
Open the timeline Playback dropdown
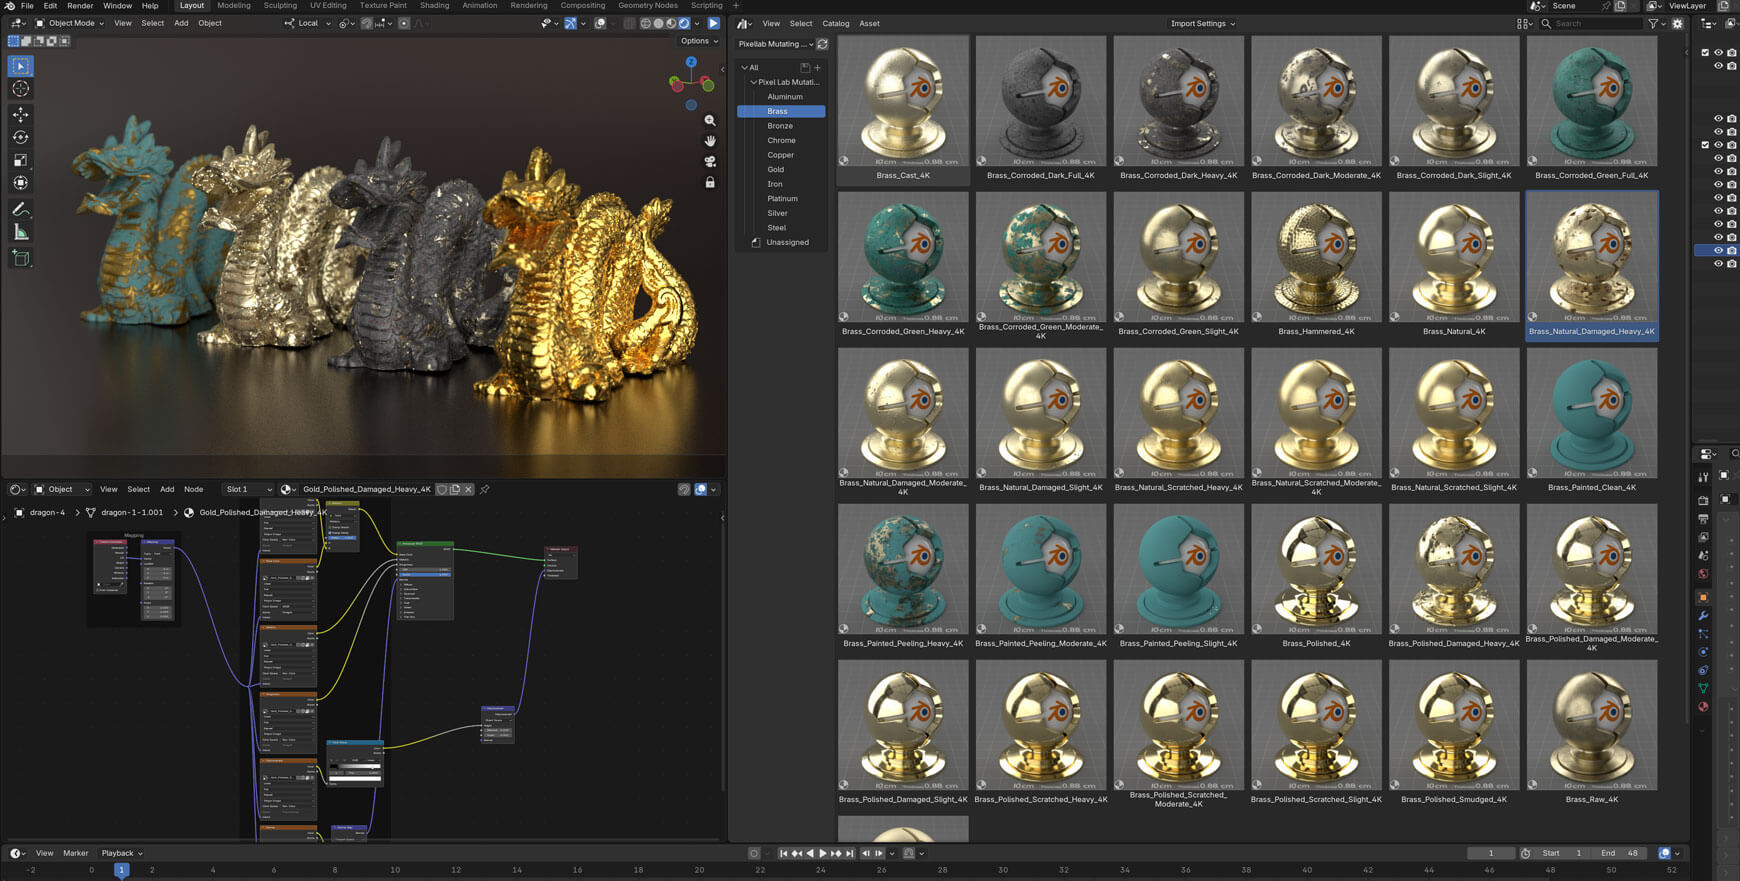coord(122,853)
